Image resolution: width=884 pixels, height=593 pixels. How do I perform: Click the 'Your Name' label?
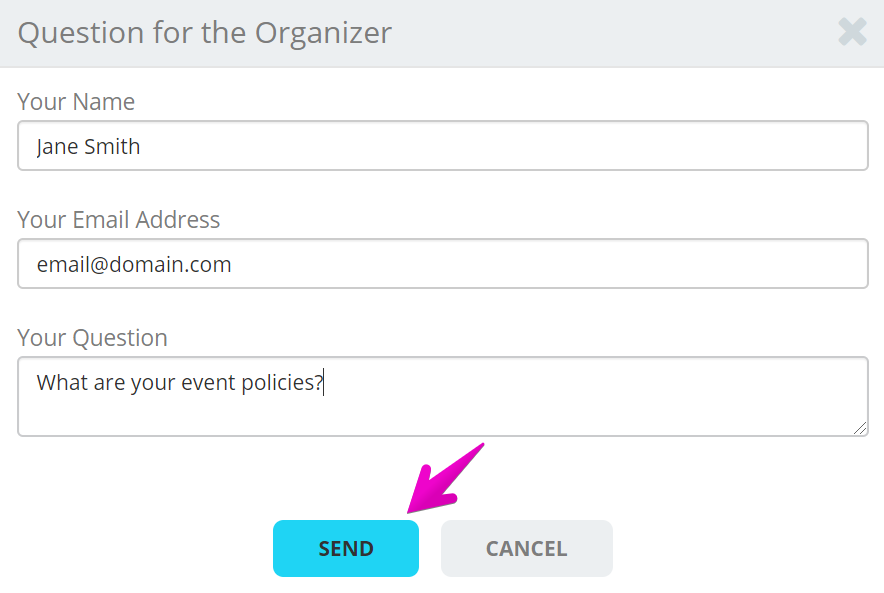(x=76, y=102)
